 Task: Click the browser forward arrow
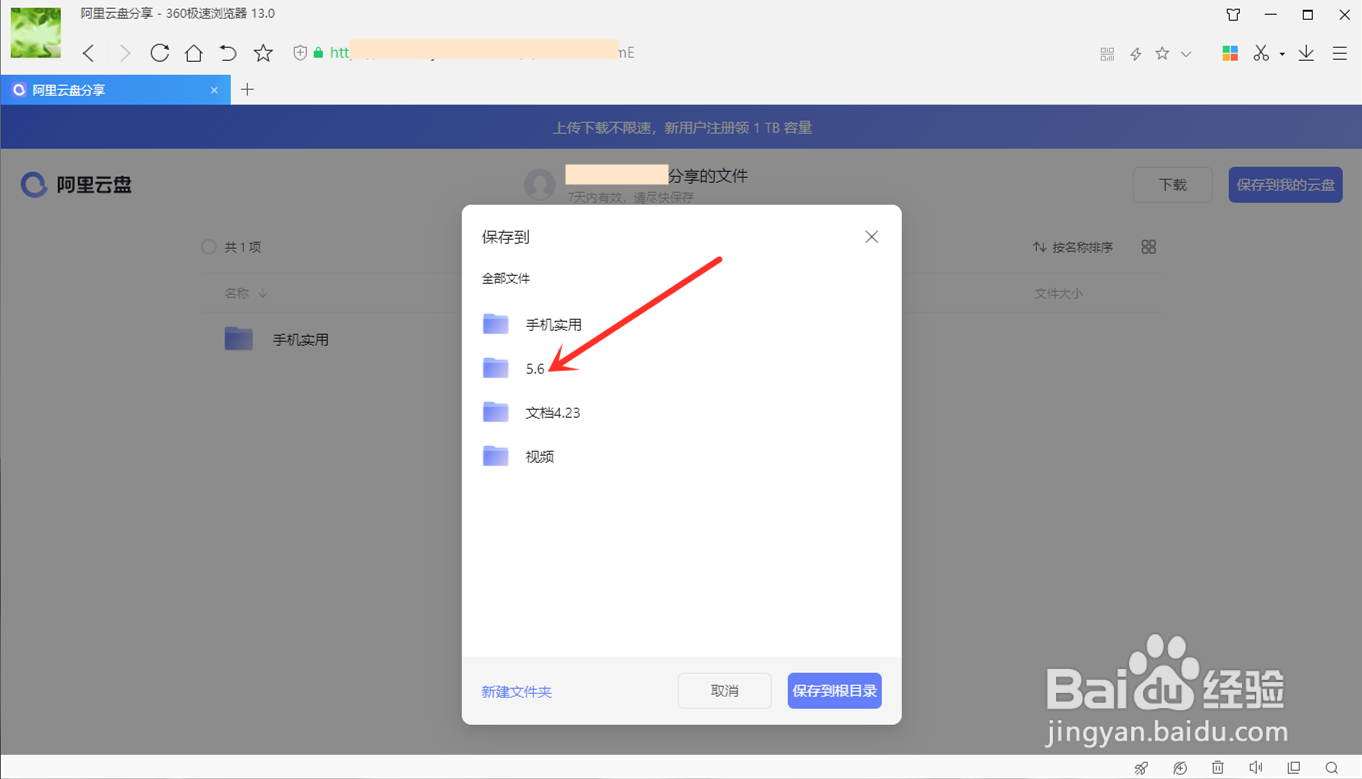coord(124,53)
